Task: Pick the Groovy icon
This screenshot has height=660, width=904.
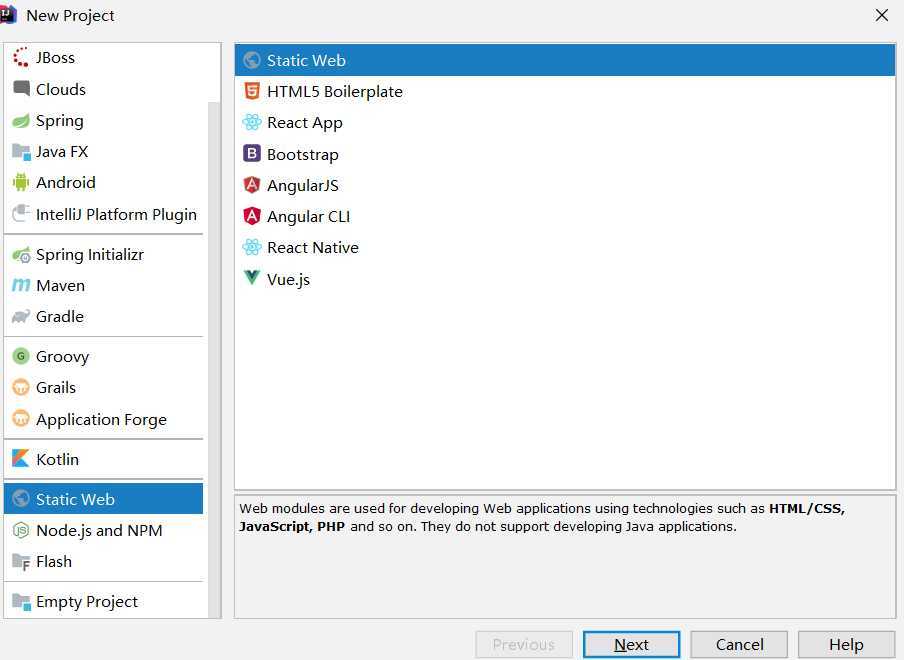Action: tap(21, 356)
